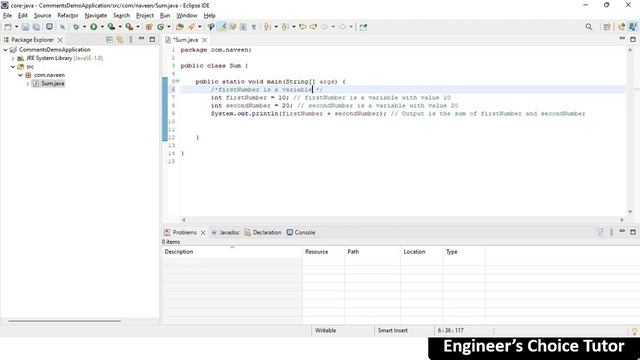Switch to the Javadoc tab

[x=226, y=232]
